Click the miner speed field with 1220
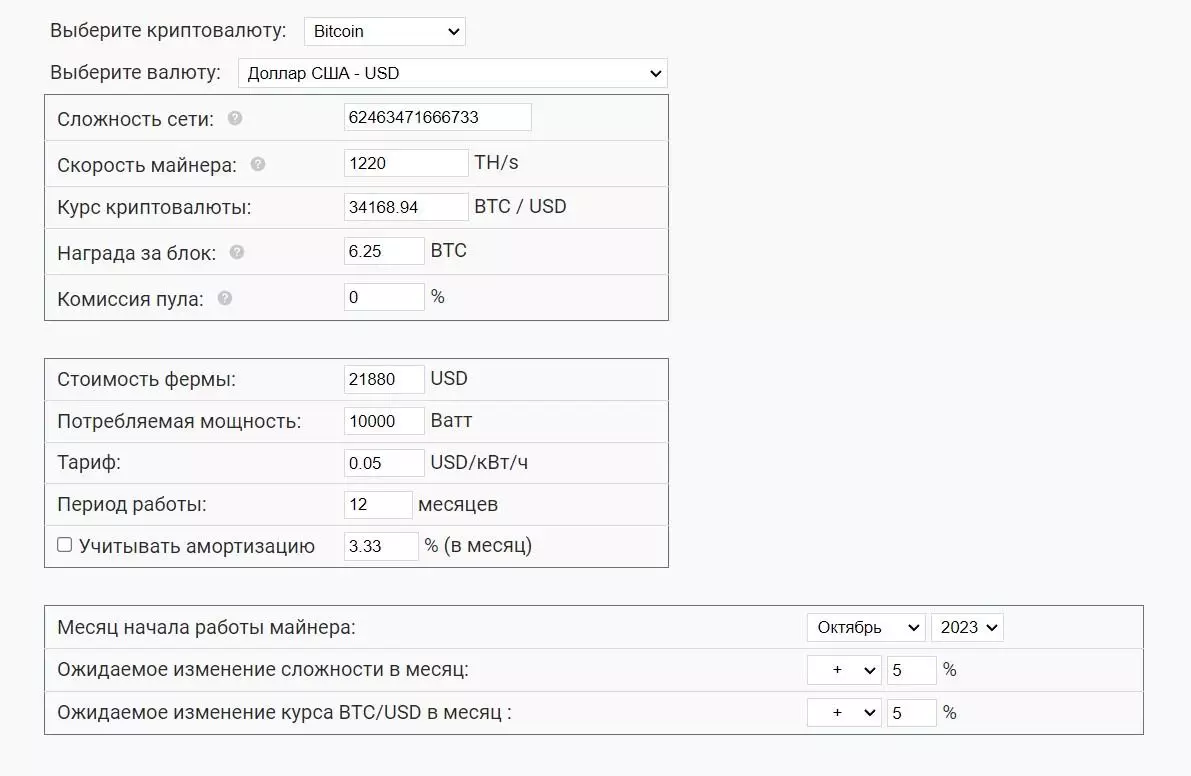This screenshot has width=1191, height=776. pos(405,163)
